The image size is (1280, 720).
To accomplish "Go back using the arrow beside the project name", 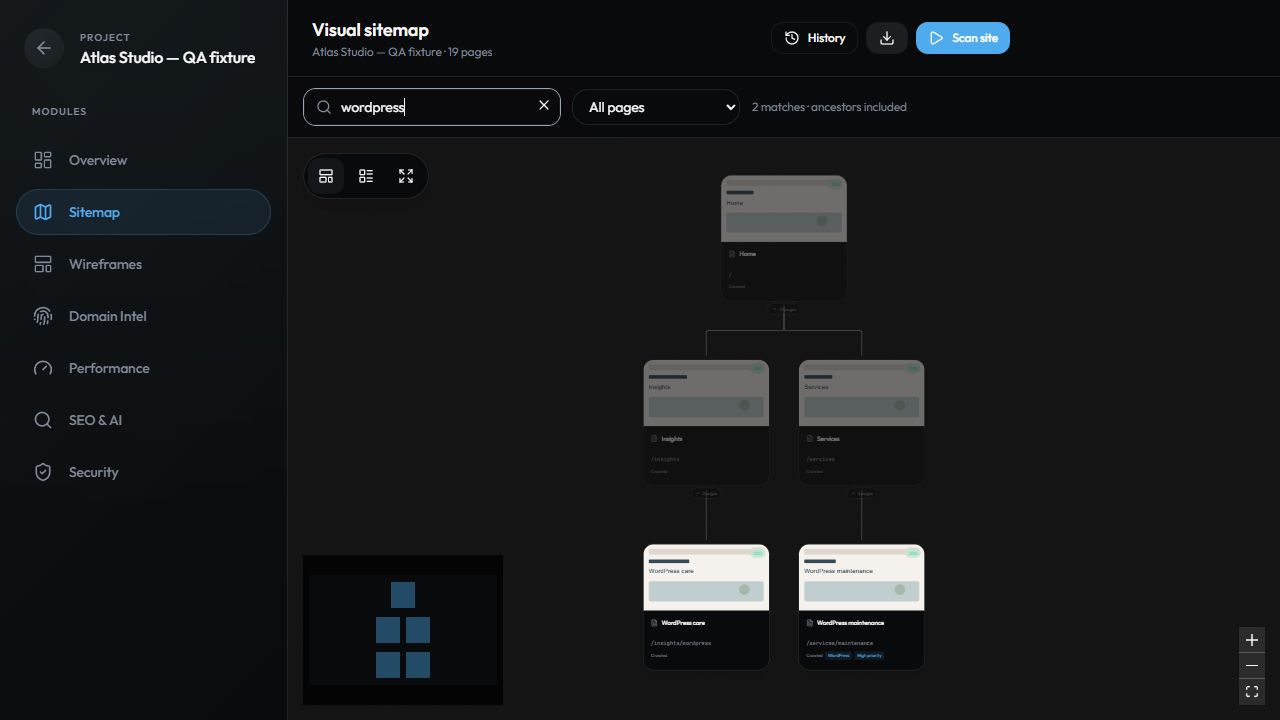I will tap(44, 48).
